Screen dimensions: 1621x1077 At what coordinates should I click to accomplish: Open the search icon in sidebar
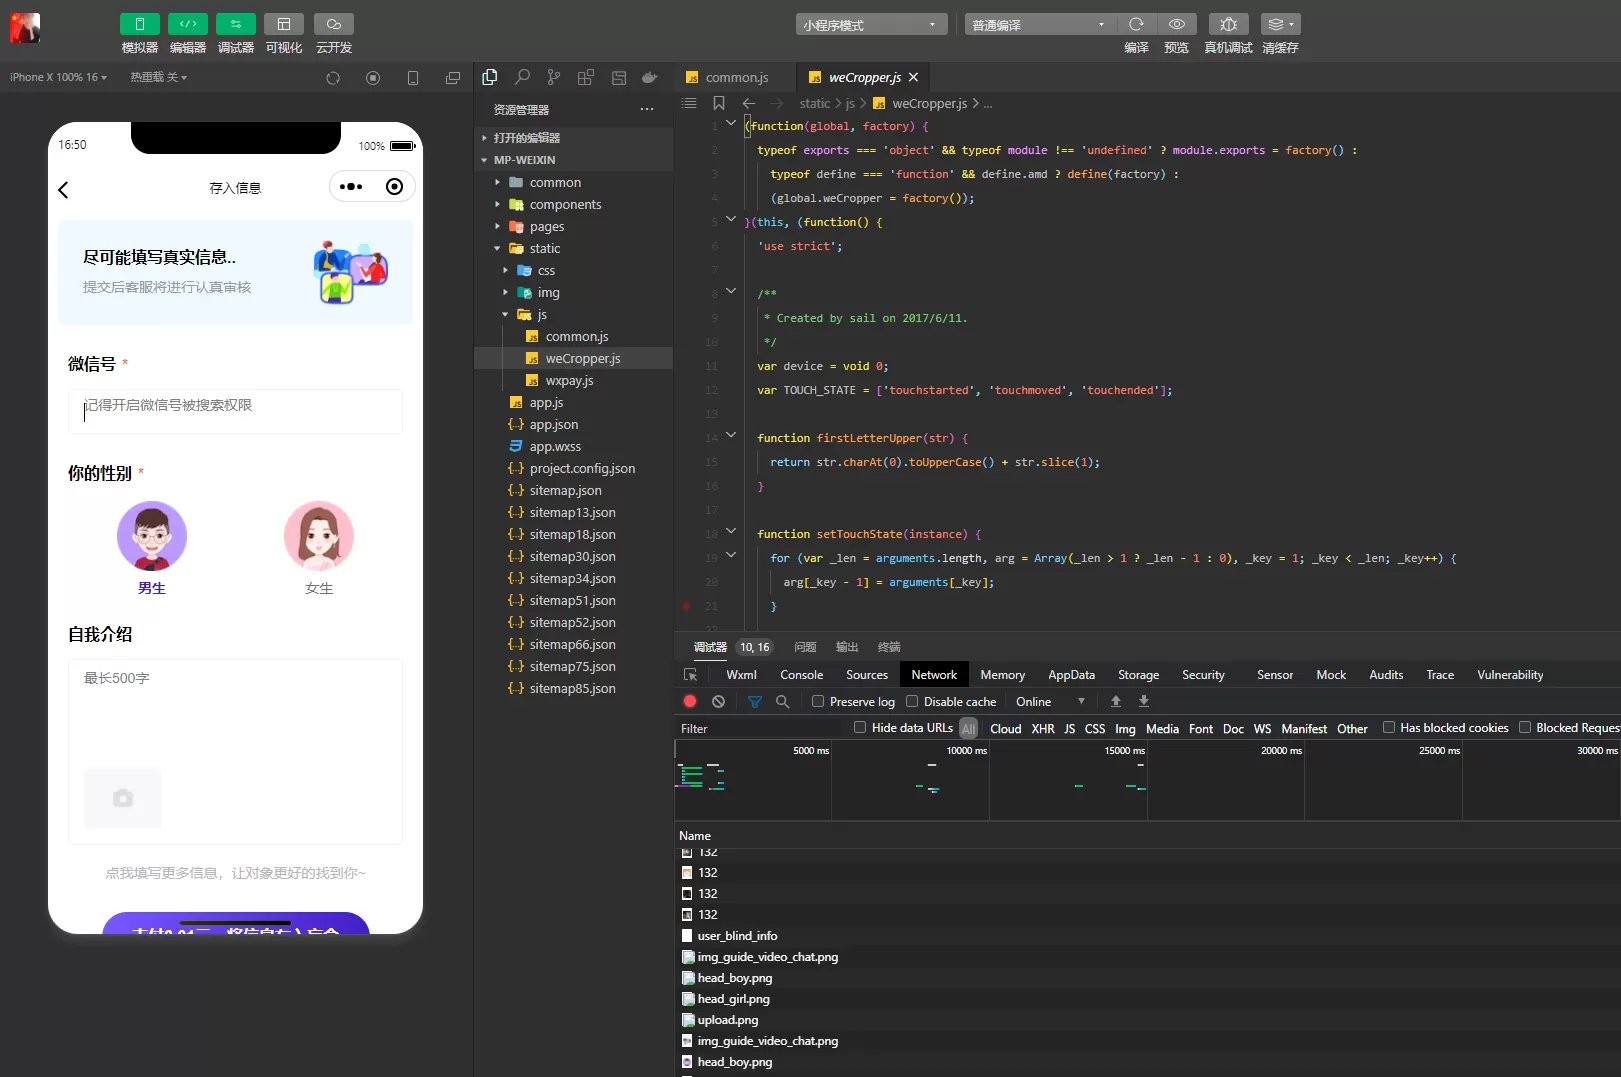[522, 77]
